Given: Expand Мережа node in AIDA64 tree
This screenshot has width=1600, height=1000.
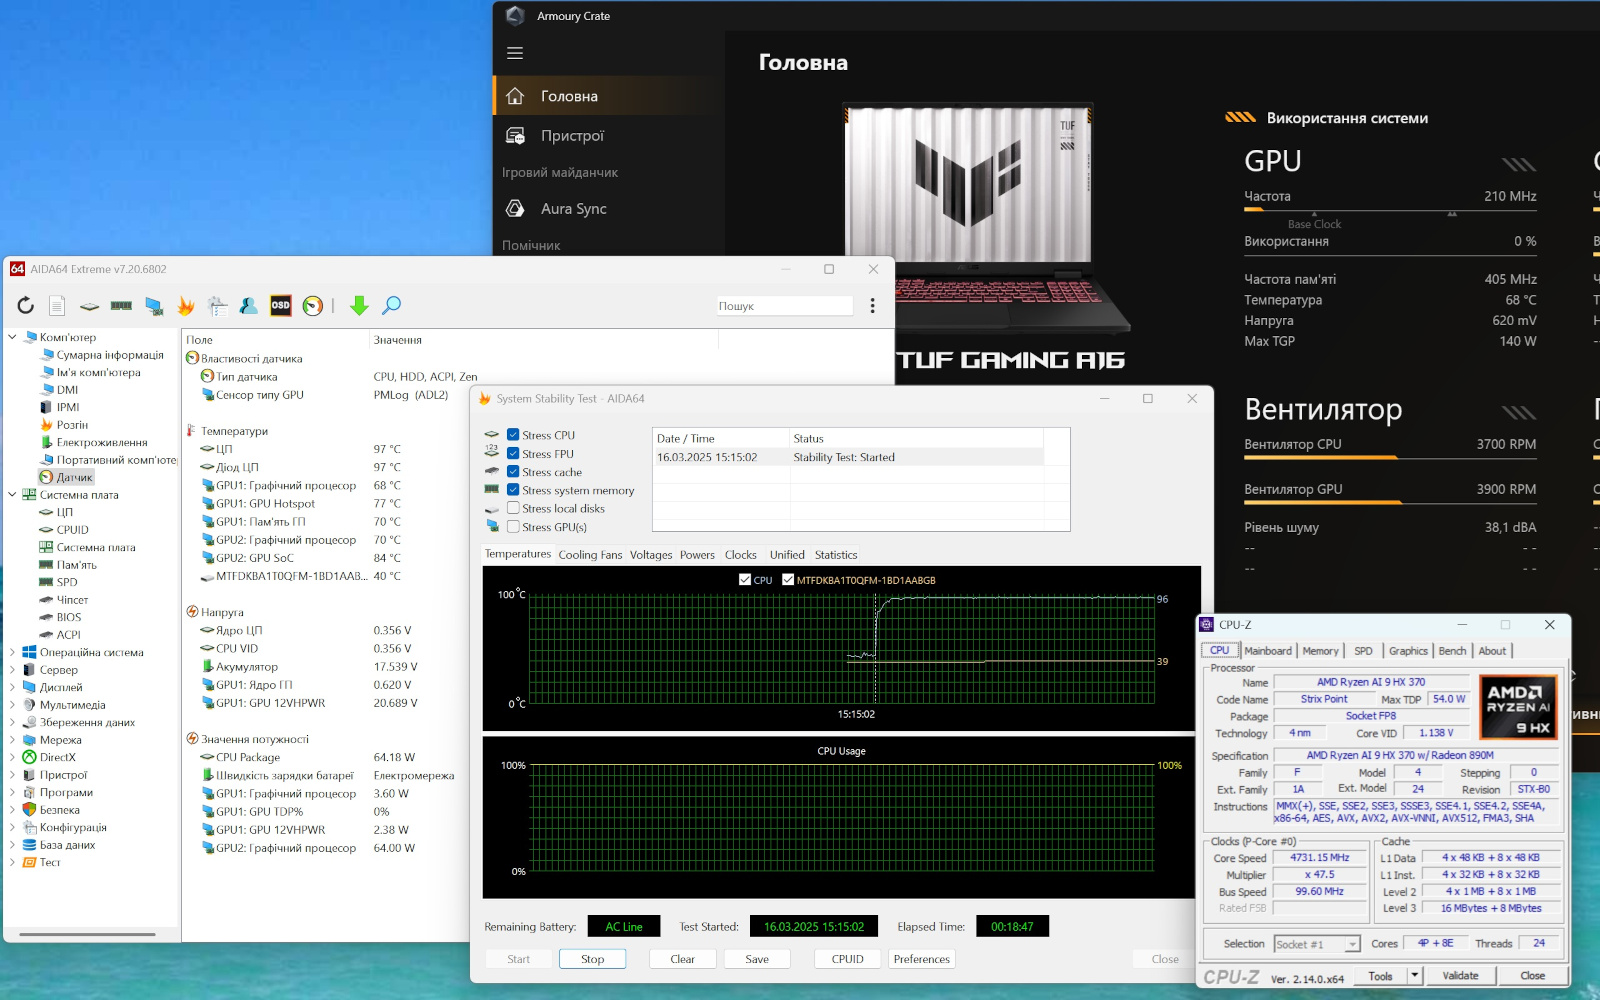Looking at the screenshot, I should coord(12,740).
